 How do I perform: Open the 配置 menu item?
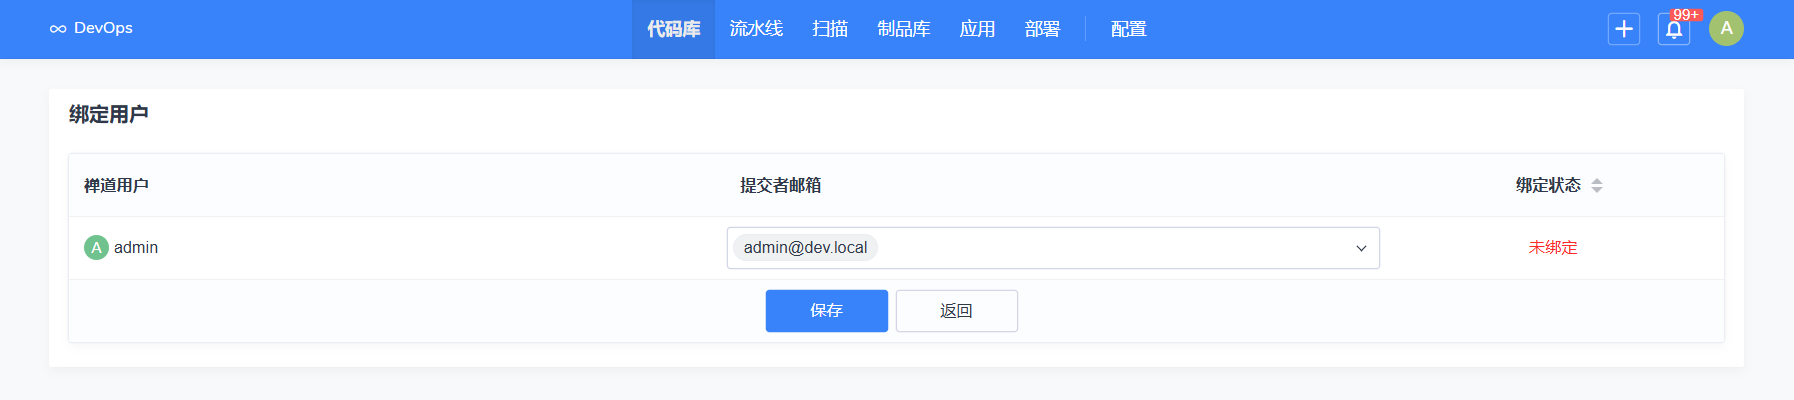[1128, 29]
